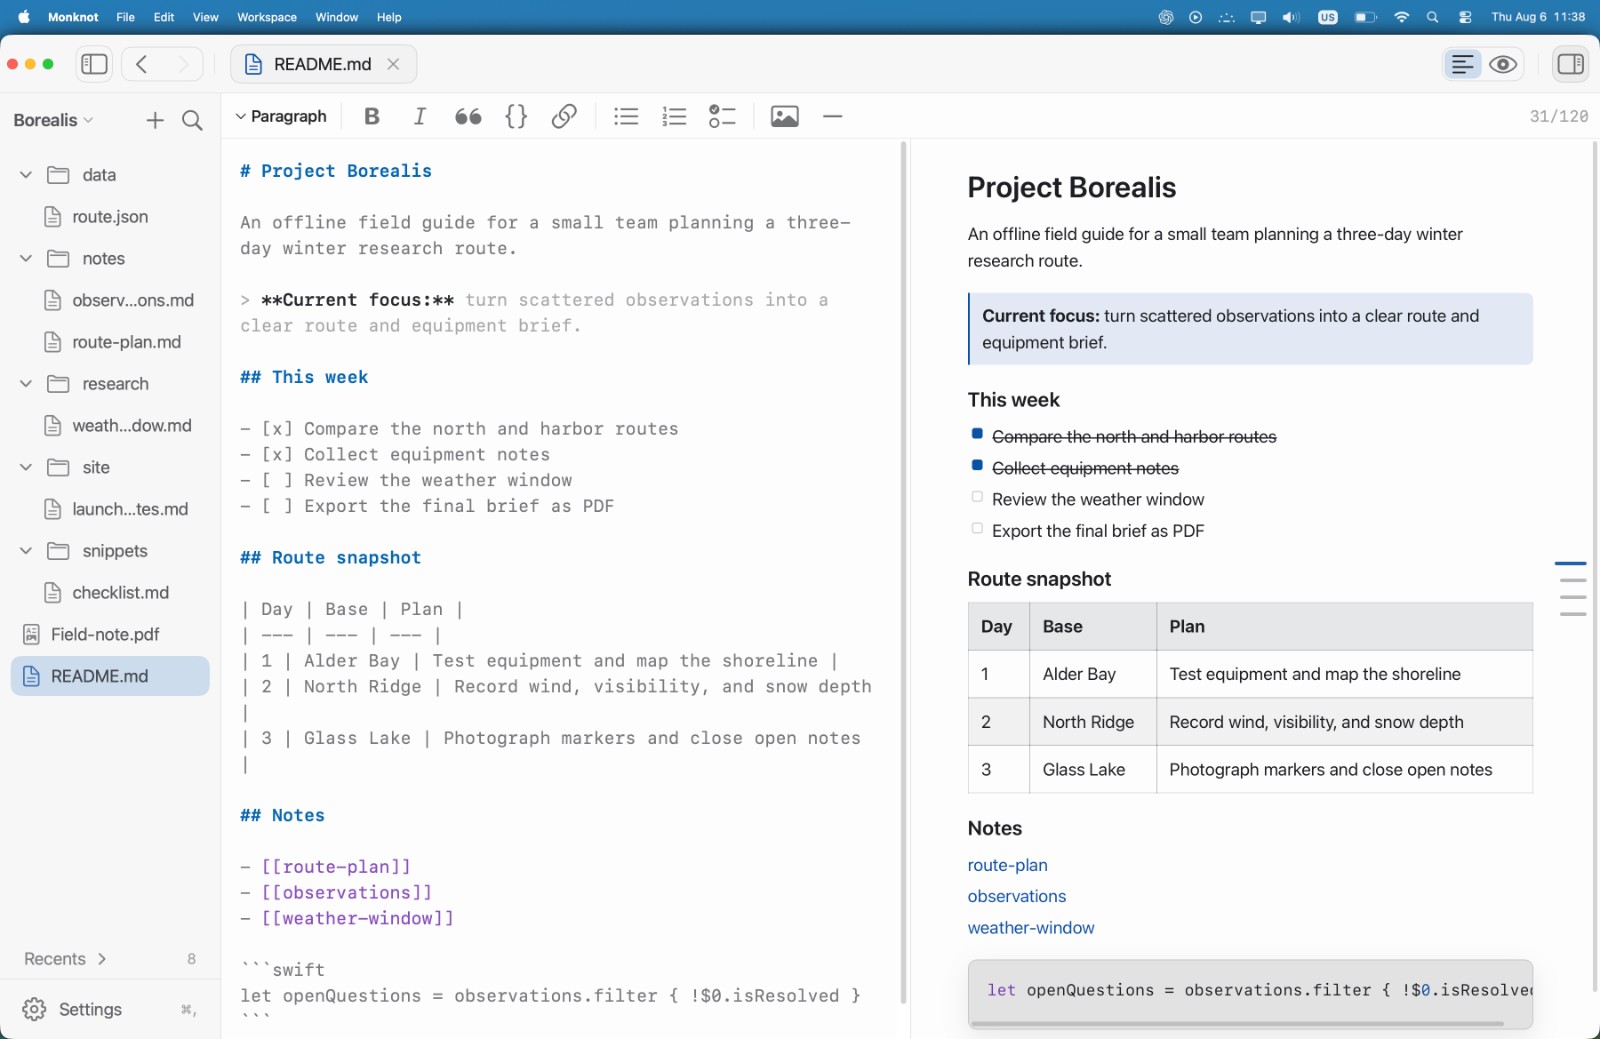Insert a bulleted list
Image resolution: width=1600 pixels, height=1039 pixels.
626,116
